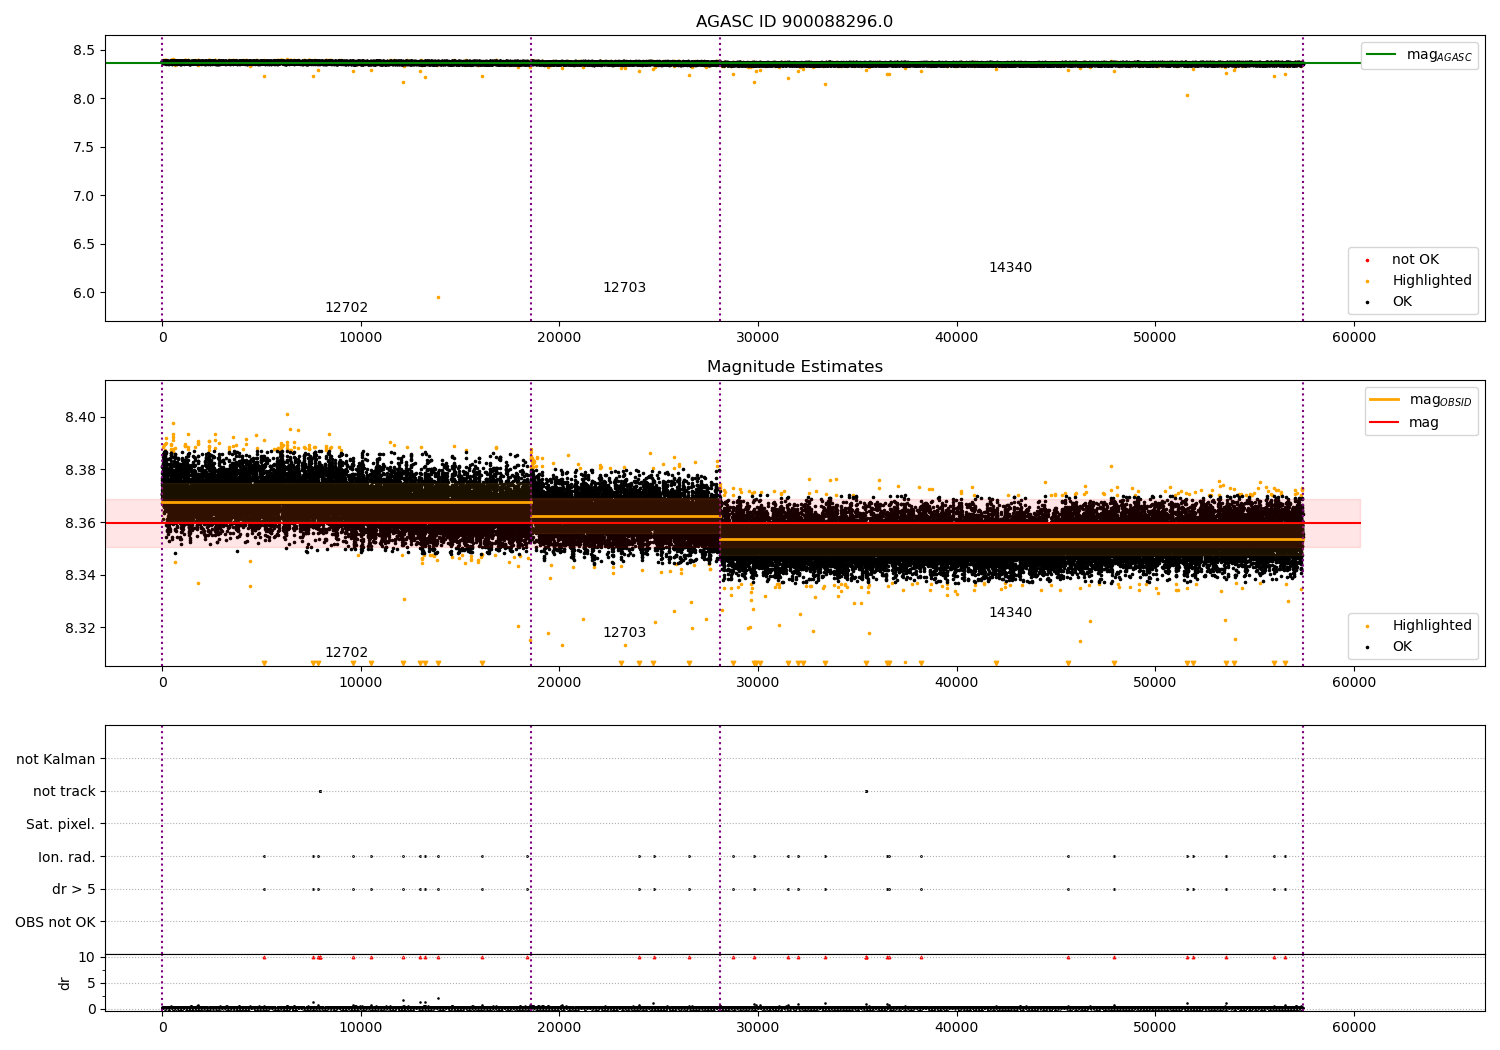Click the '12702' label in the top plot
This screenshot has width=1500, height=1050.
[346, 308]
